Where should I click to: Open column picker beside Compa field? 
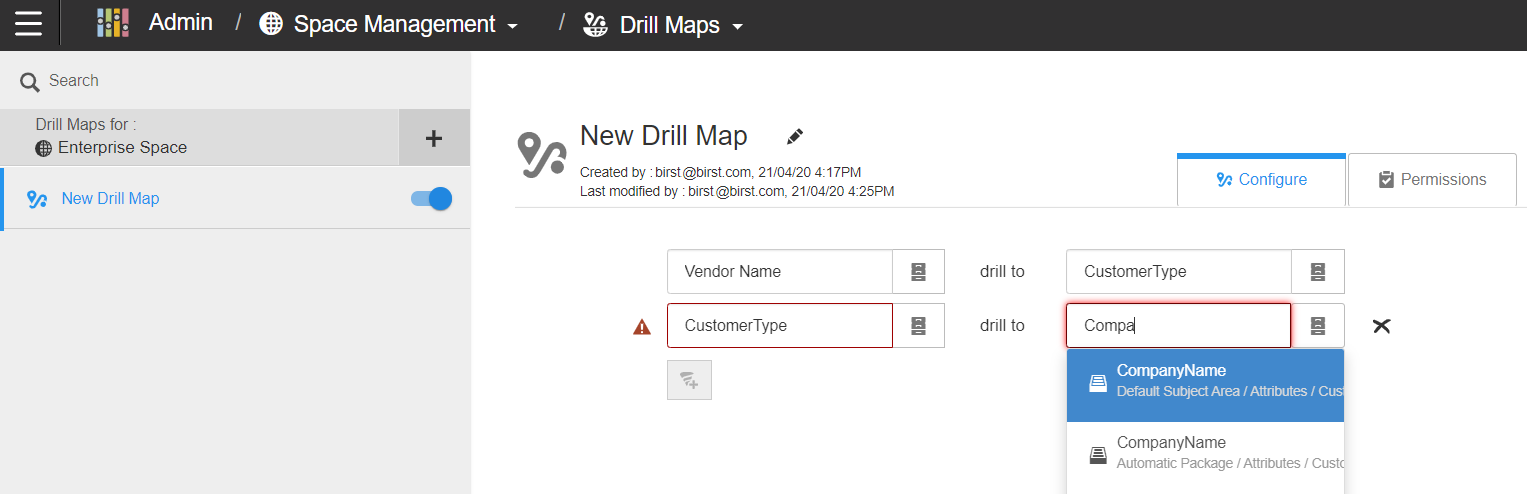click(x=1318, y=325)
